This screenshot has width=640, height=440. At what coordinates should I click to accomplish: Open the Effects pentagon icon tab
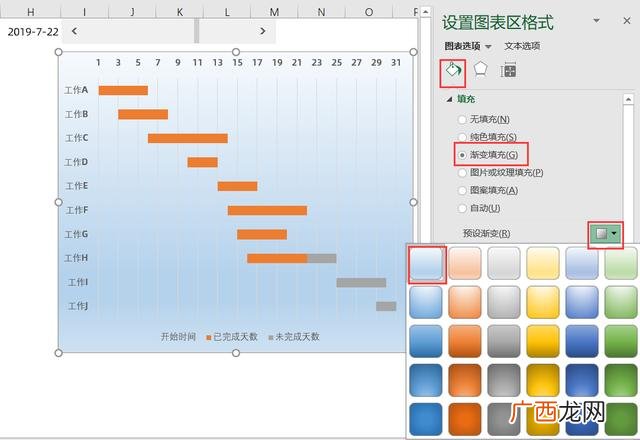coord(480,70)
